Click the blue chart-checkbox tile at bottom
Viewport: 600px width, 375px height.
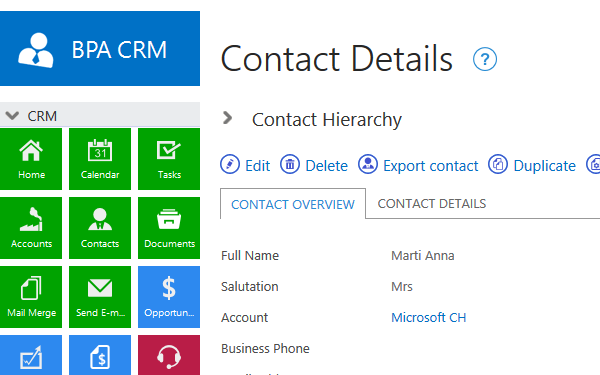[31, 355]
